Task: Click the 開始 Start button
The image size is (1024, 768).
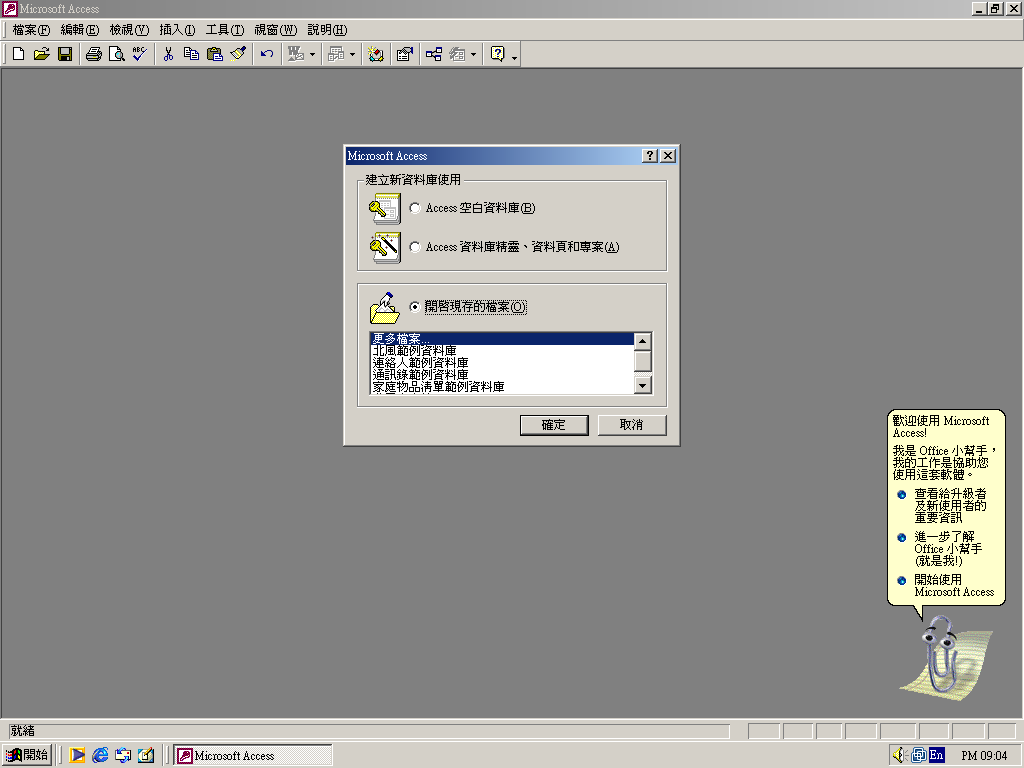Action: (27, 755)
